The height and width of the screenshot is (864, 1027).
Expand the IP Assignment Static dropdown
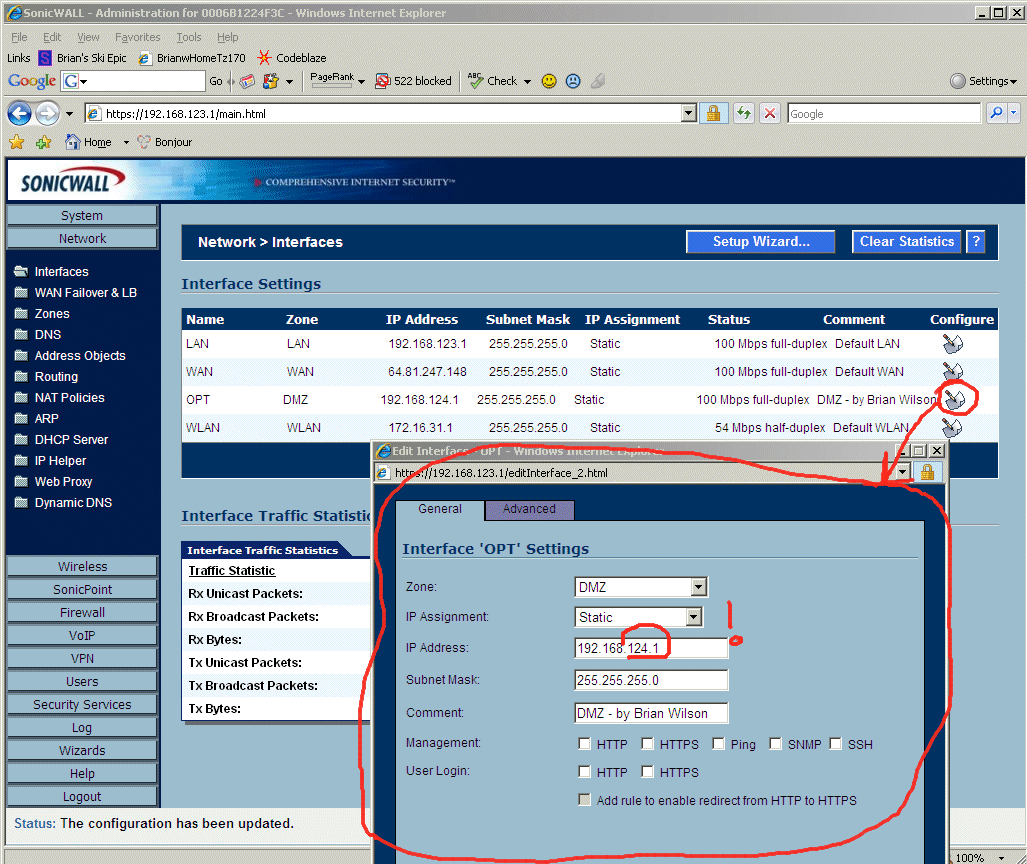tap(694, 617)
